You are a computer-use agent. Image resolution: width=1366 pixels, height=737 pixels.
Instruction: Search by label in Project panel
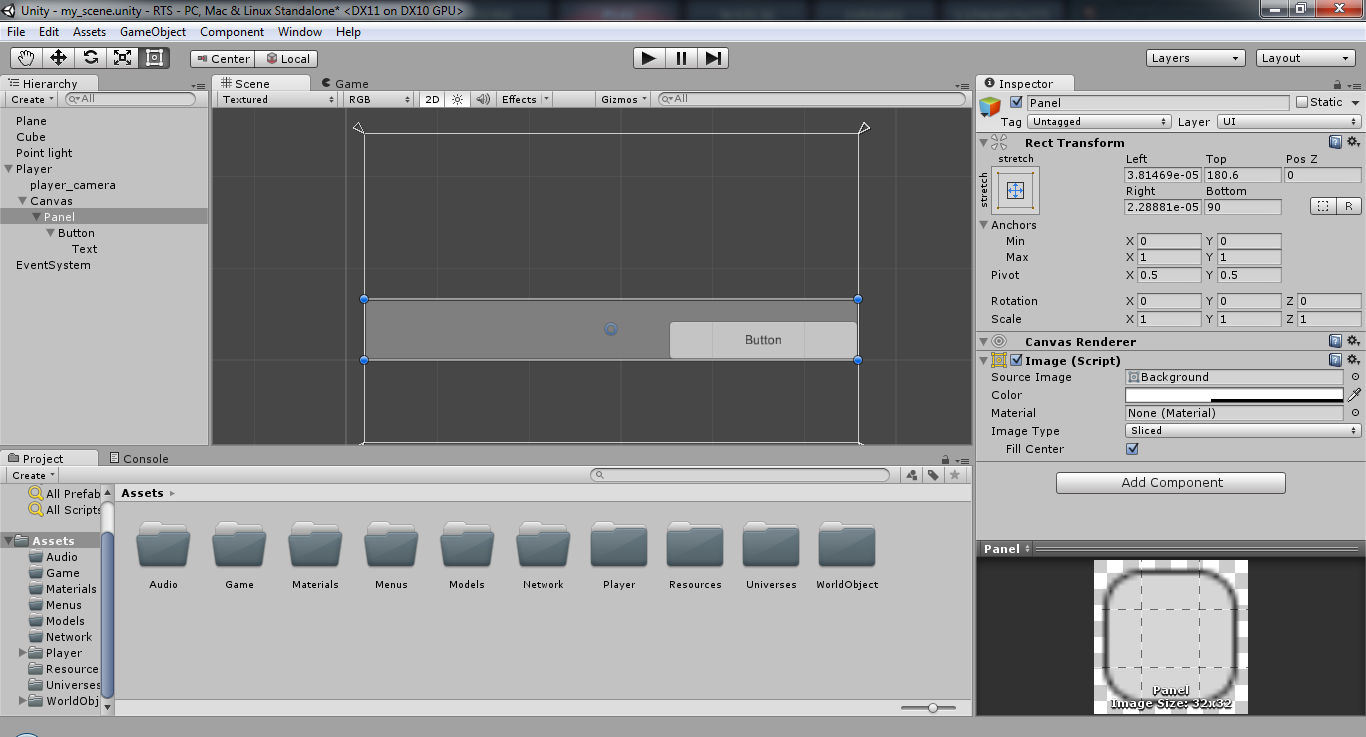[933, 476]
